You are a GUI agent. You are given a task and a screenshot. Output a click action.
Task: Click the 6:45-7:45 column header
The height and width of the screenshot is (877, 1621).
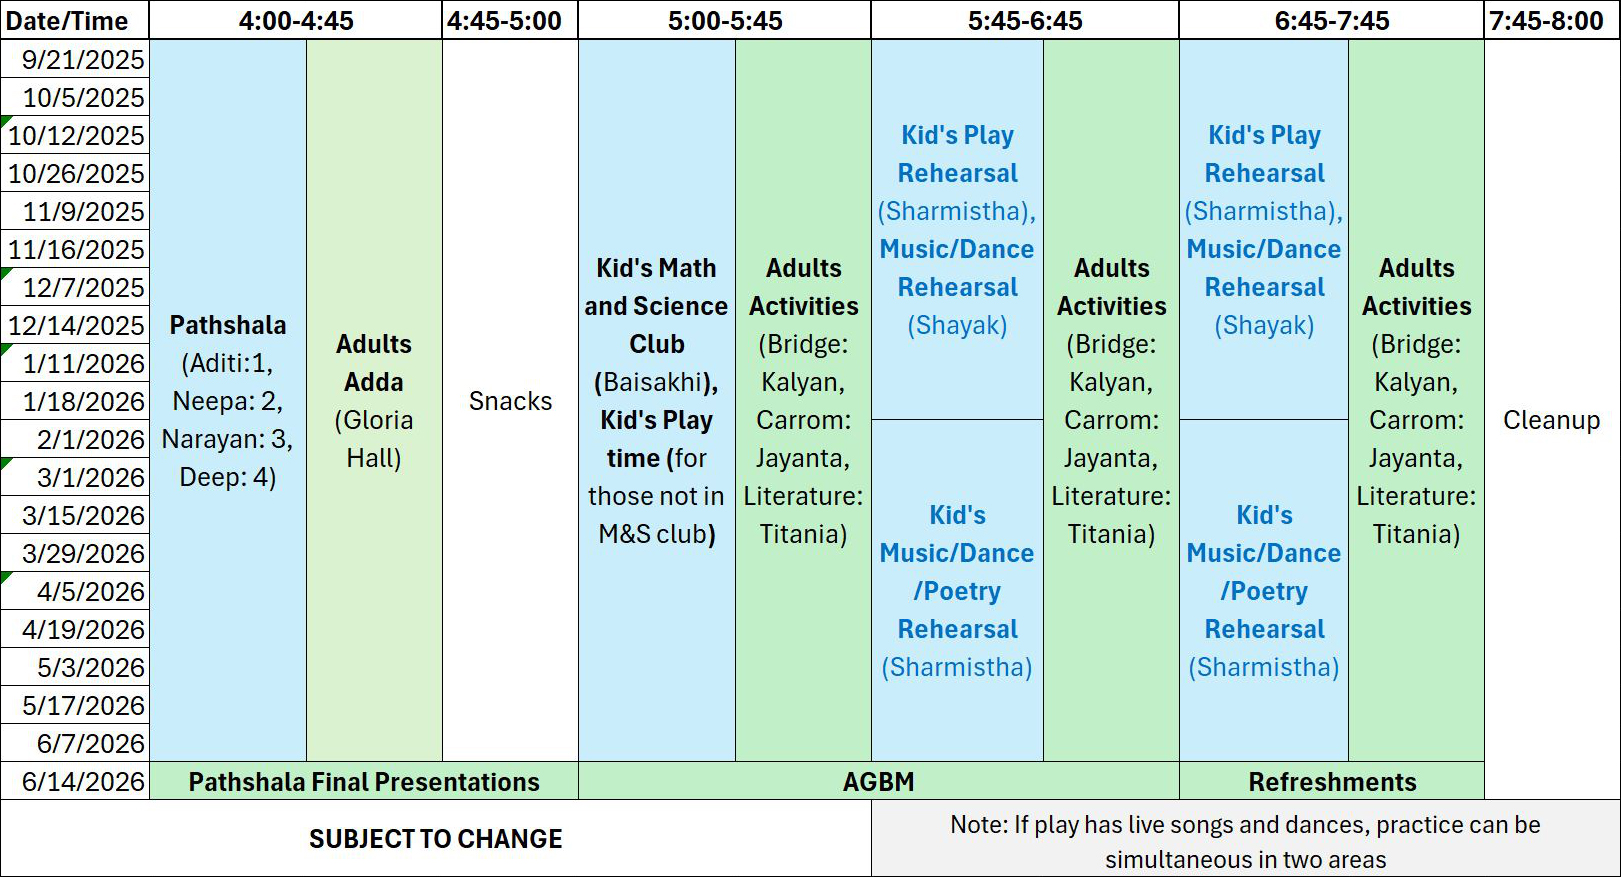pyautogui.click(x=1332, y=20)
